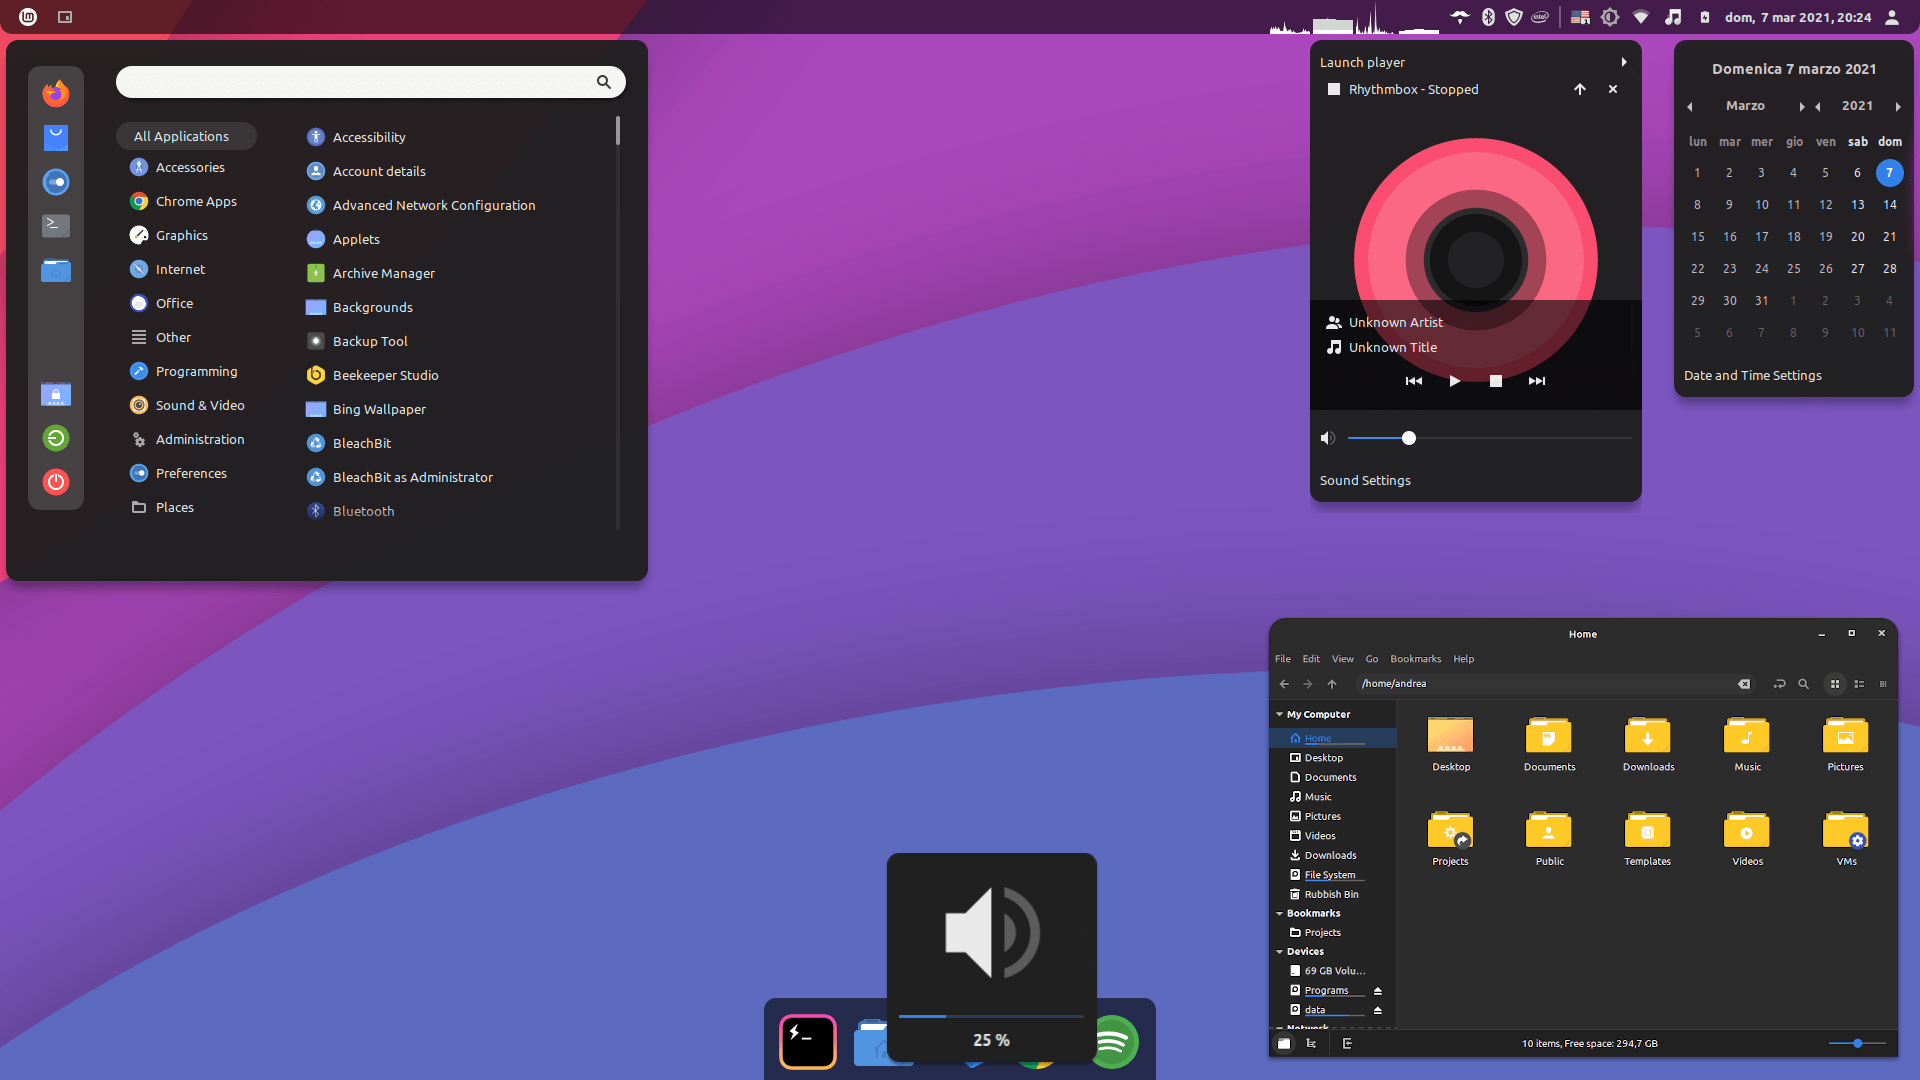Open Firefox from menu favorites sidebar

56,94
